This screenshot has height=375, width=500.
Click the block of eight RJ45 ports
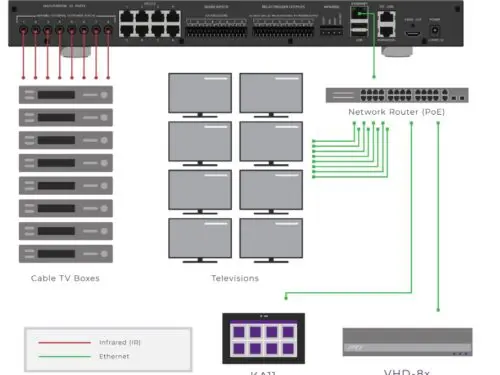[x=150, y=23]
